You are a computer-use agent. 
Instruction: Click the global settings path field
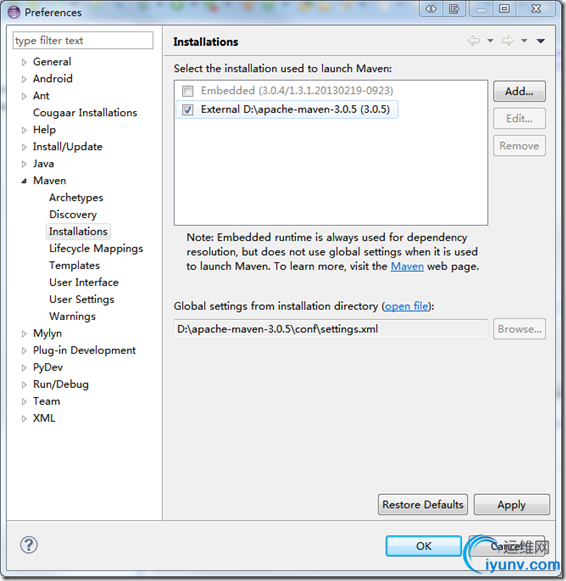(x=331, y=329)
